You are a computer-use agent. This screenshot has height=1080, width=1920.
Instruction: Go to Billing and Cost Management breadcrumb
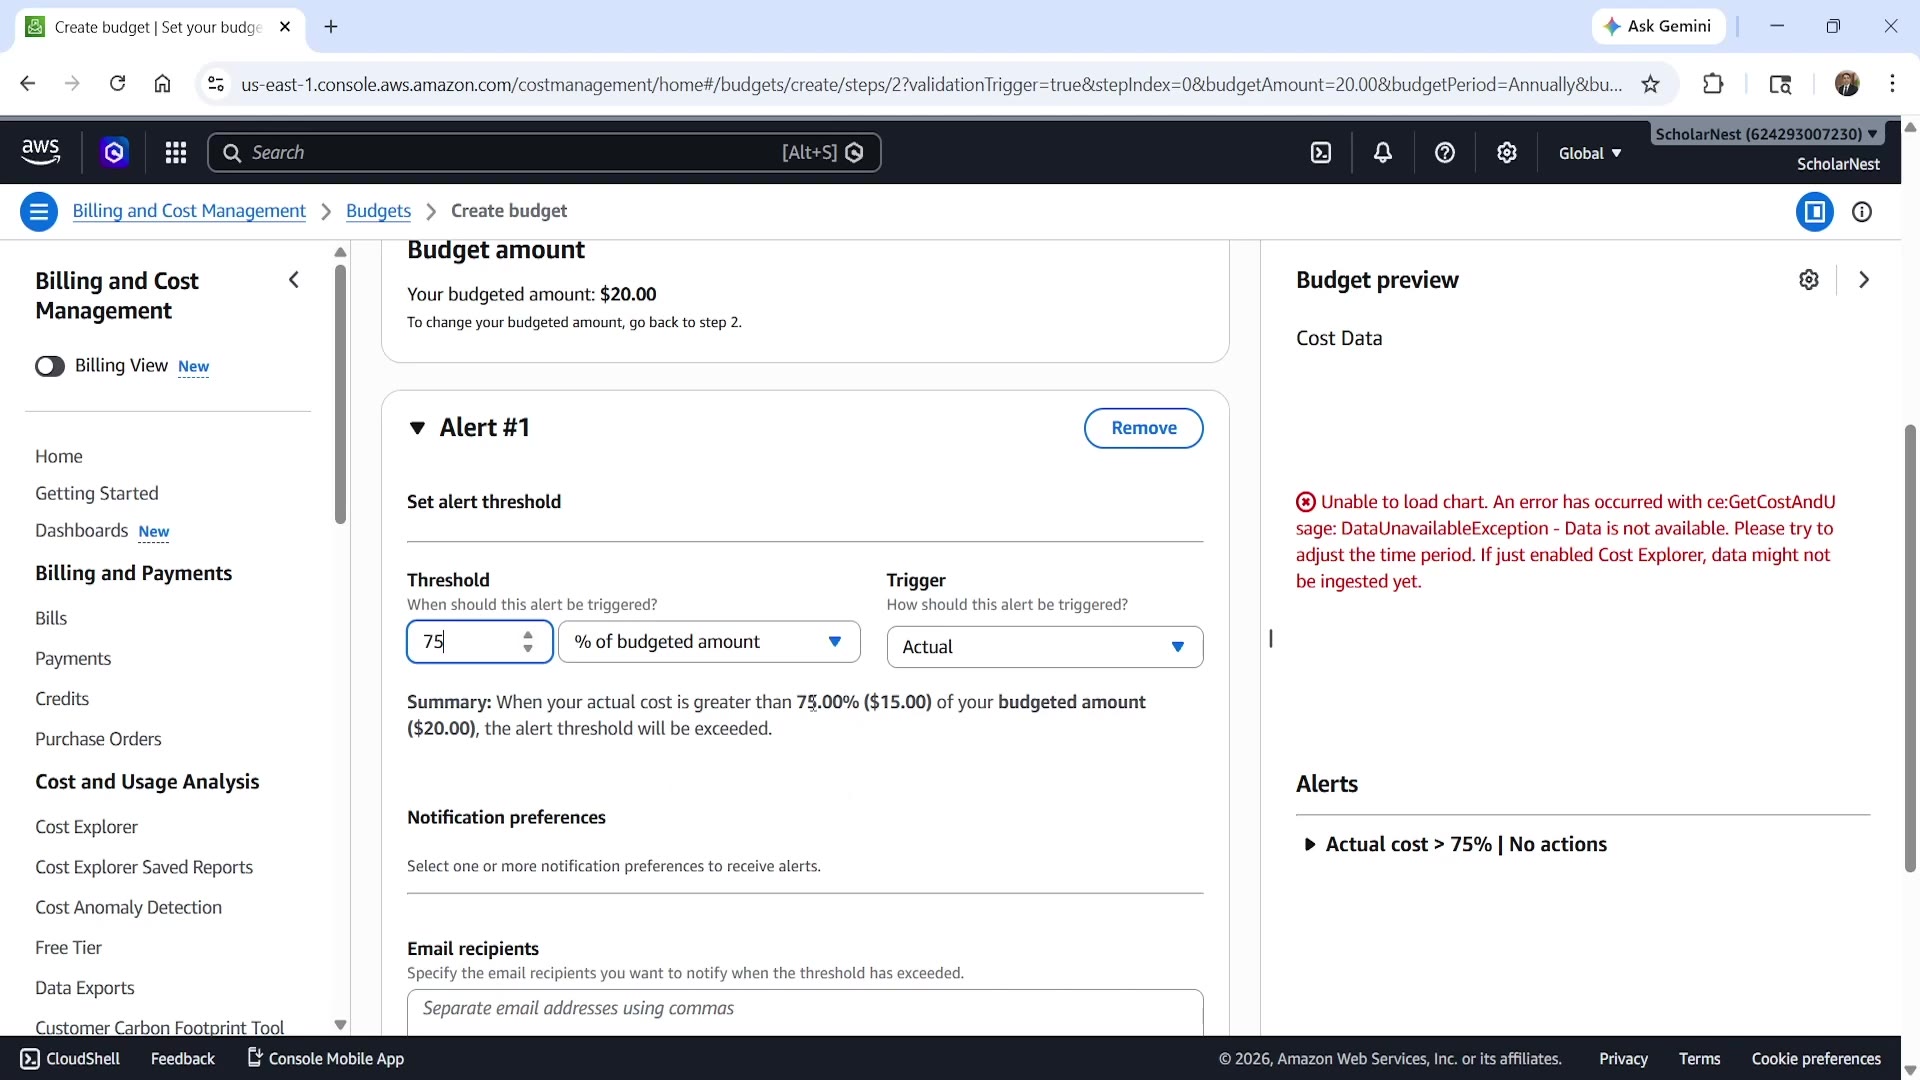[189, 211]
